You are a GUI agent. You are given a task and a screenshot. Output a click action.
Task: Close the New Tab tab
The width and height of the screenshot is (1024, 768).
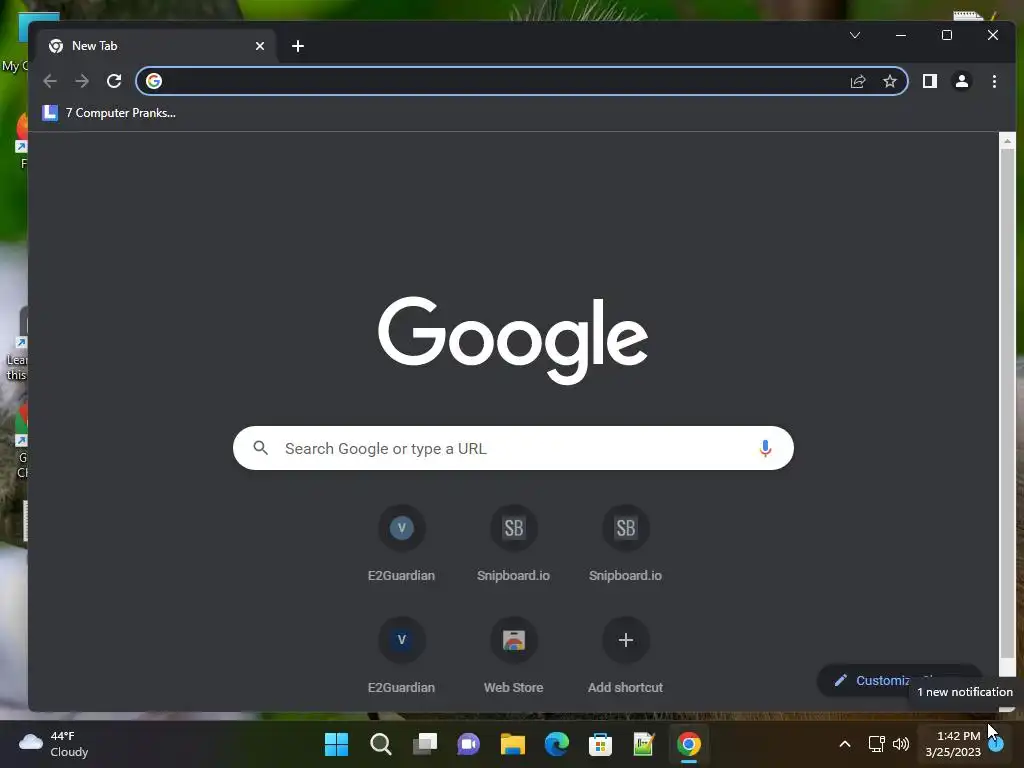point(260,46)
